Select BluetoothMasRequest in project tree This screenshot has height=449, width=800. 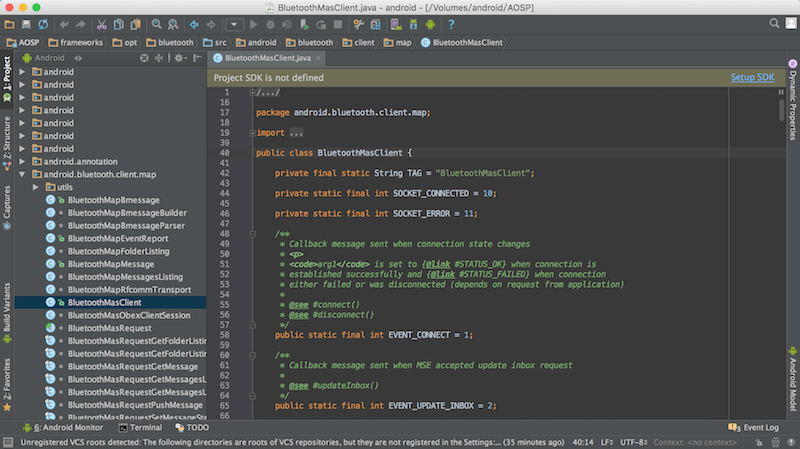(109, 328)
